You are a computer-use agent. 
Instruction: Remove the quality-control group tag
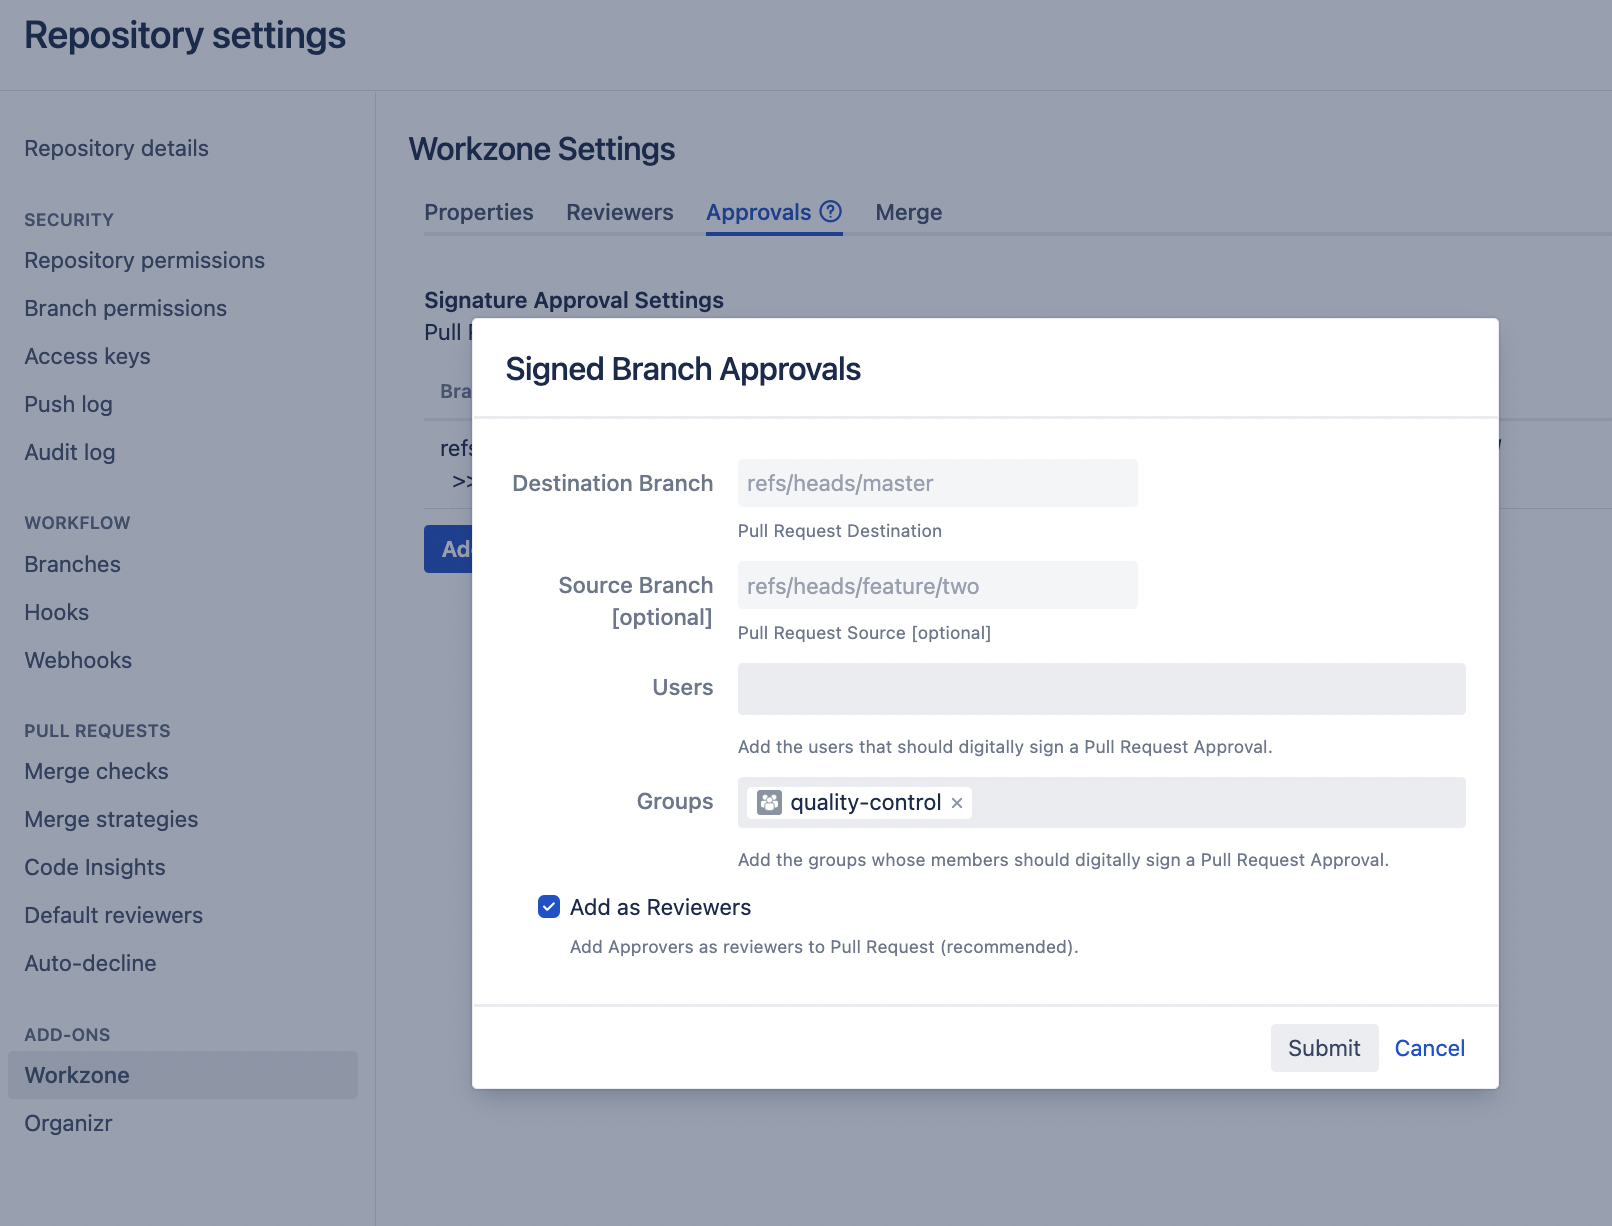pos(957,803)
